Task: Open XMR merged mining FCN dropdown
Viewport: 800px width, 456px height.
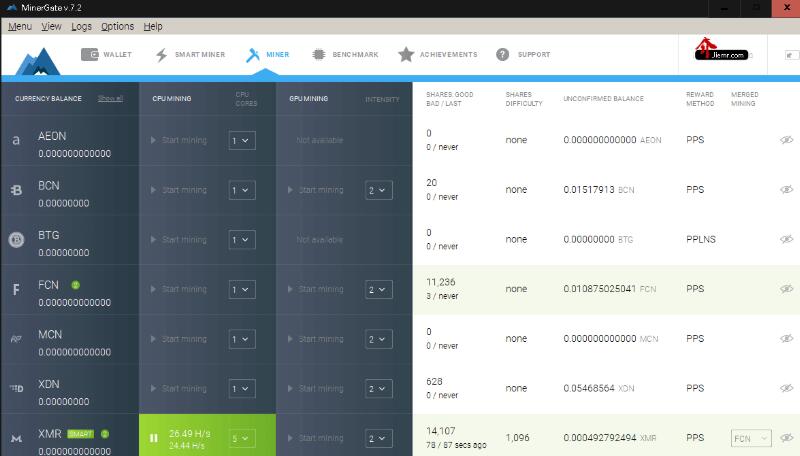Action: point(751,438)
